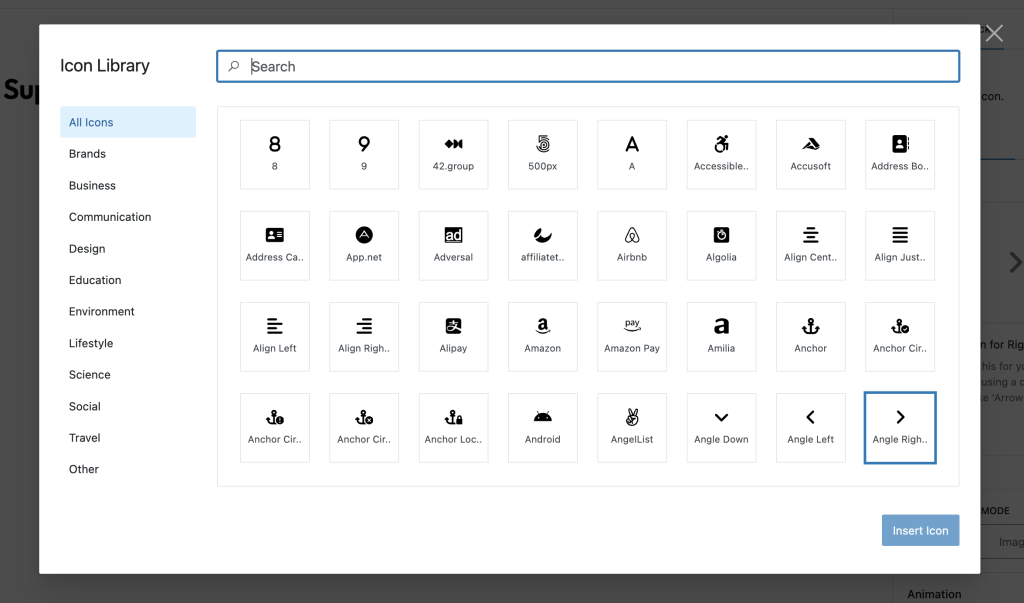Select the Accusoft icon tile
The height and width of the screenshot is (603, 1024).
tap(810, 154)
